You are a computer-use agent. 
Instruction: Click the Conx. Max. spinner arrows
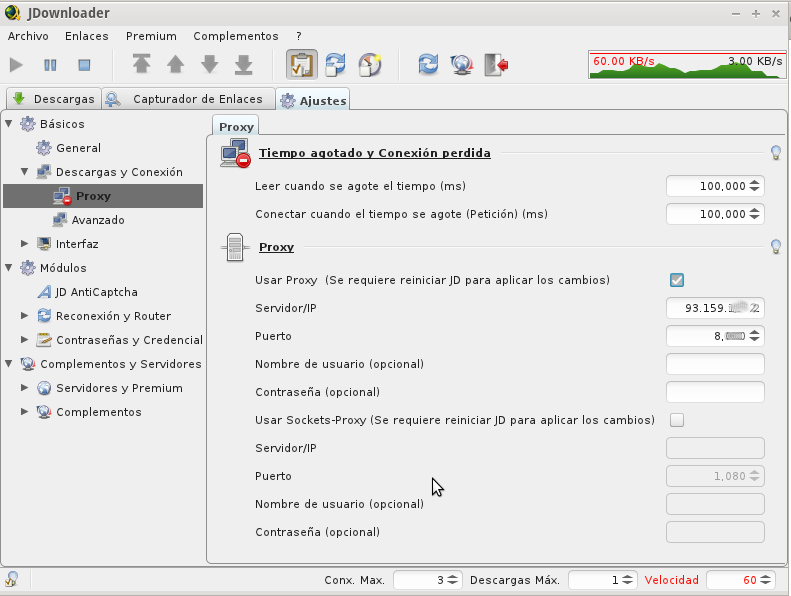453,580
